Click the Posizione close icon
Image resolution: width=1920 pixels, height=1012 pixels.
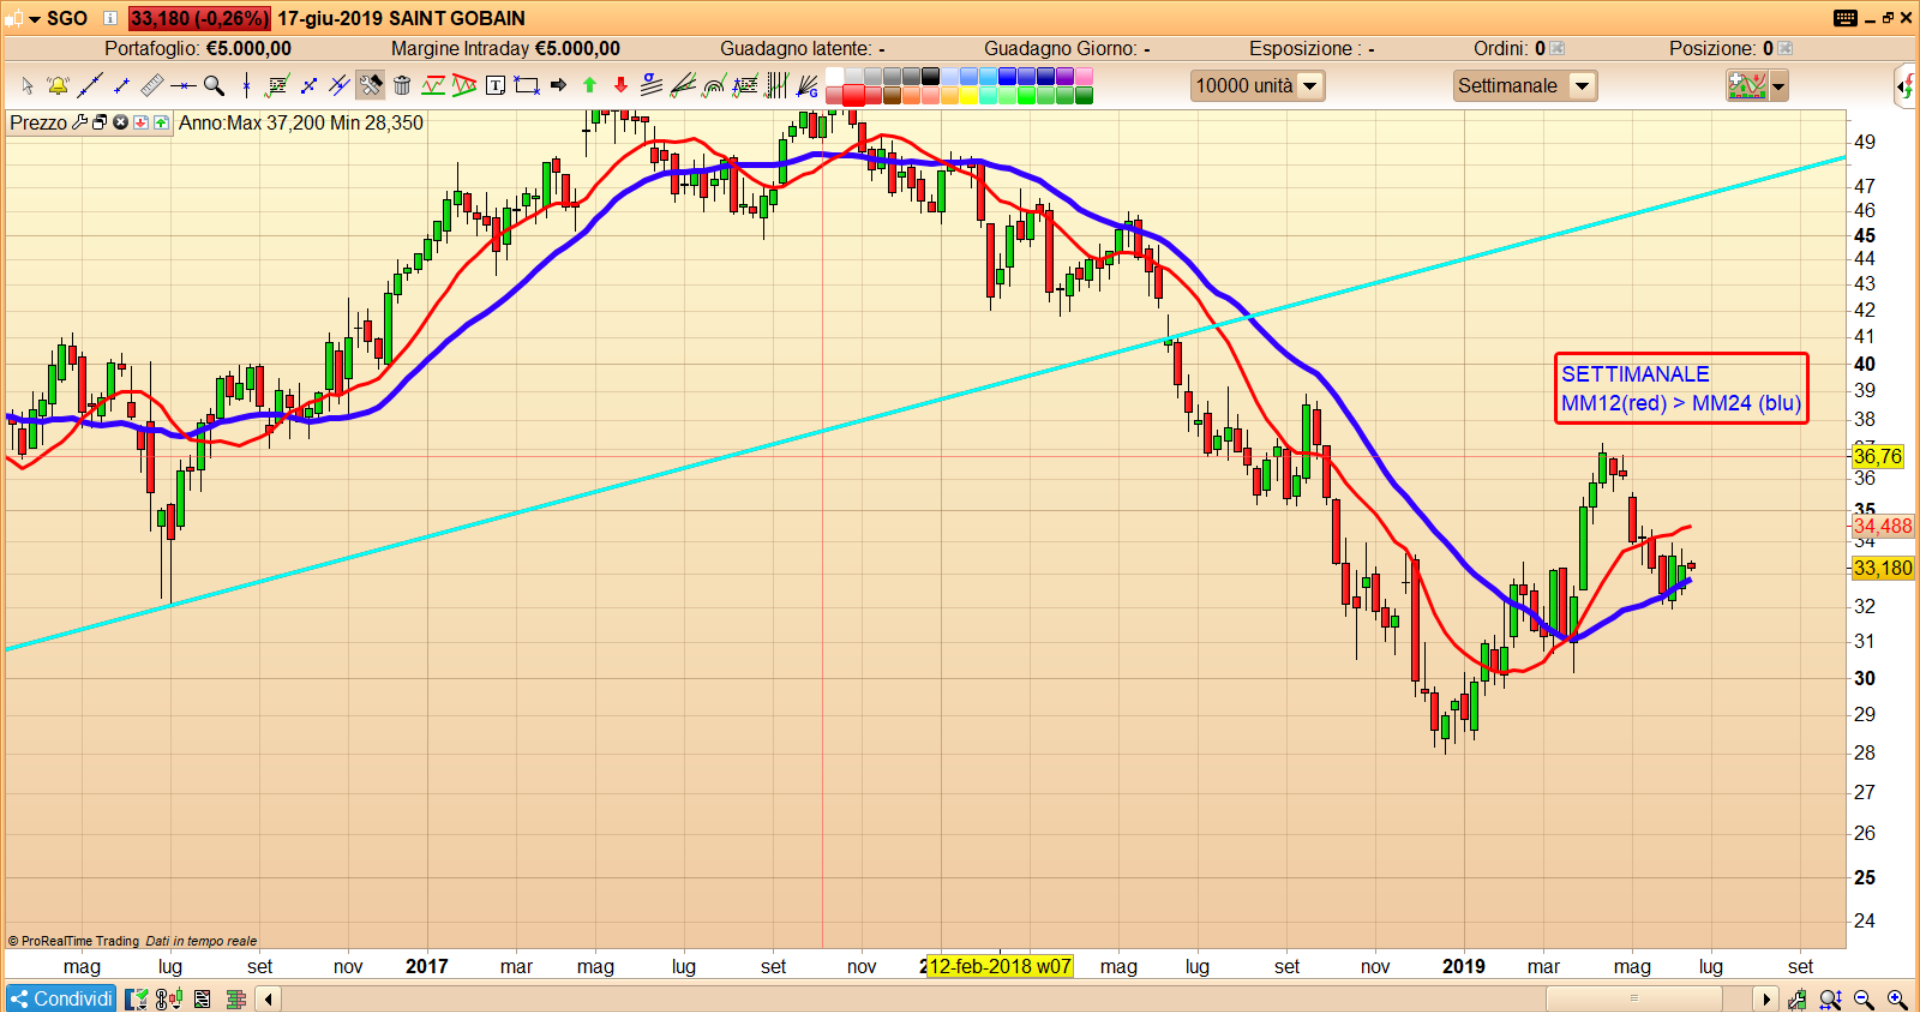coord(1785,48)
